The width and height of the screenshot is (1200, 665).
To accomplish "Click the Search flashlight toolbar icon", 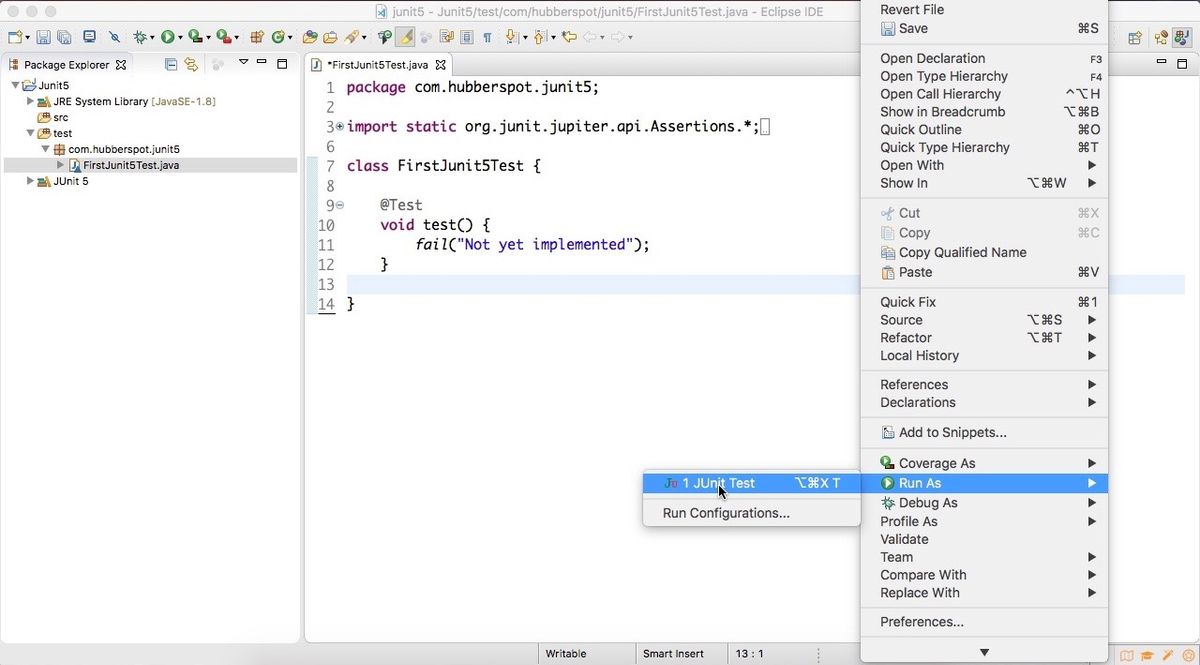I will pos(351,37).
